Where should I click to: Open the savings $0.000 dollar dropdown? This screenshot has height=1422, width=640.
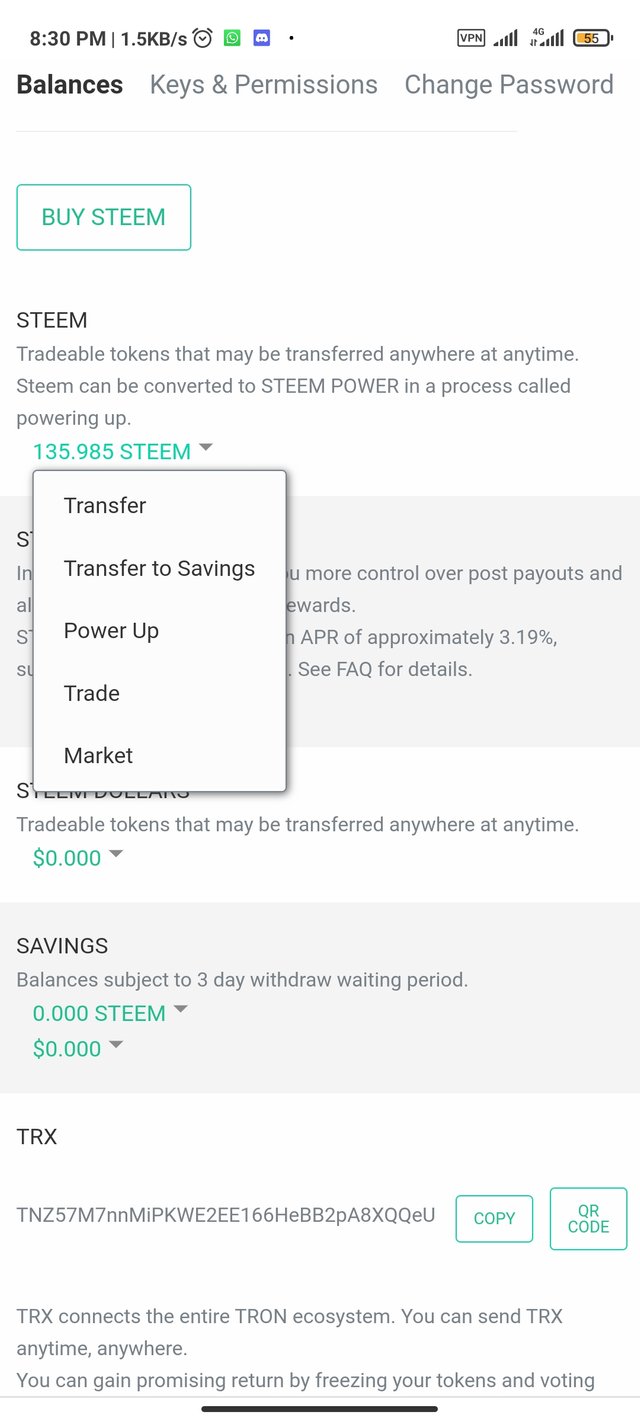[78, 1048]
